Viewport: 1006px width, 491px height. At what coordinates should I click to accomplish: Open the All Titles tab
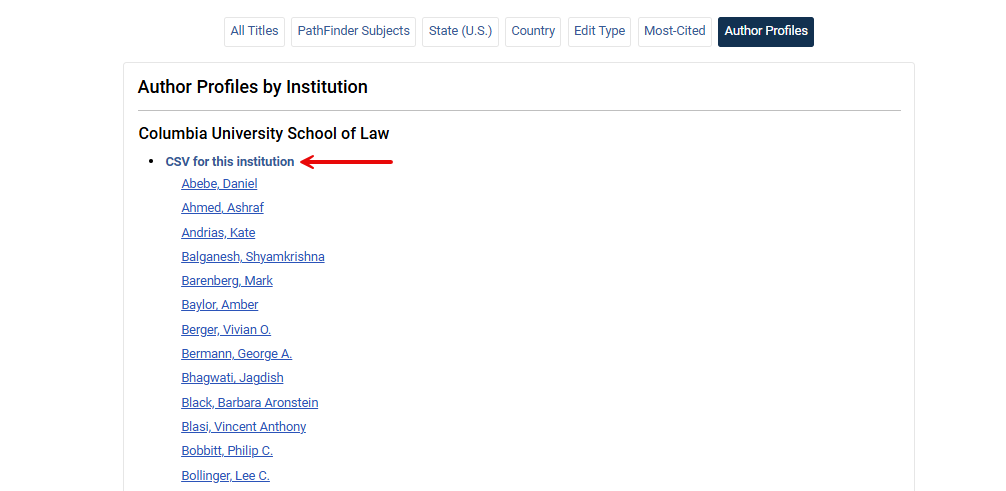tap(254, 31)
